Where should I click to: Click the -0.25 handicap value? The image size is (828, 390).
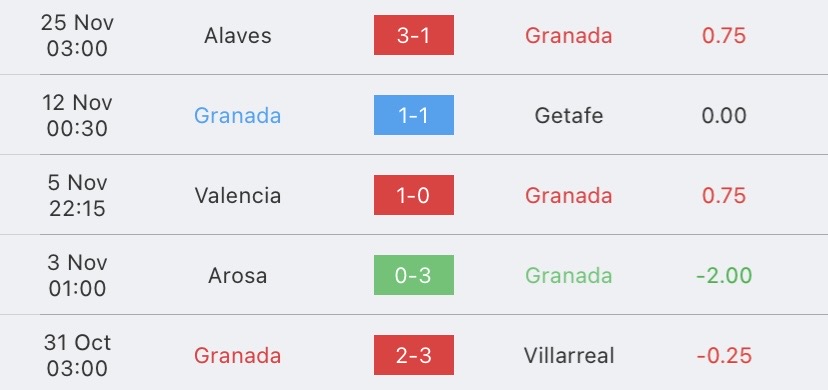tap(724, 355)
